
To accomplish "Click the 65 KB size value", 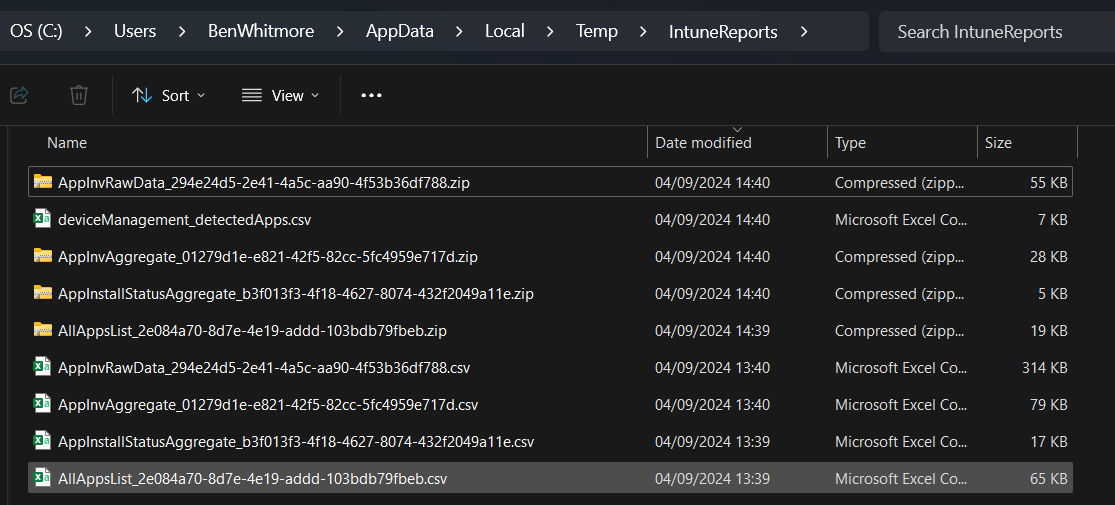I will (x=1048, y=478).
